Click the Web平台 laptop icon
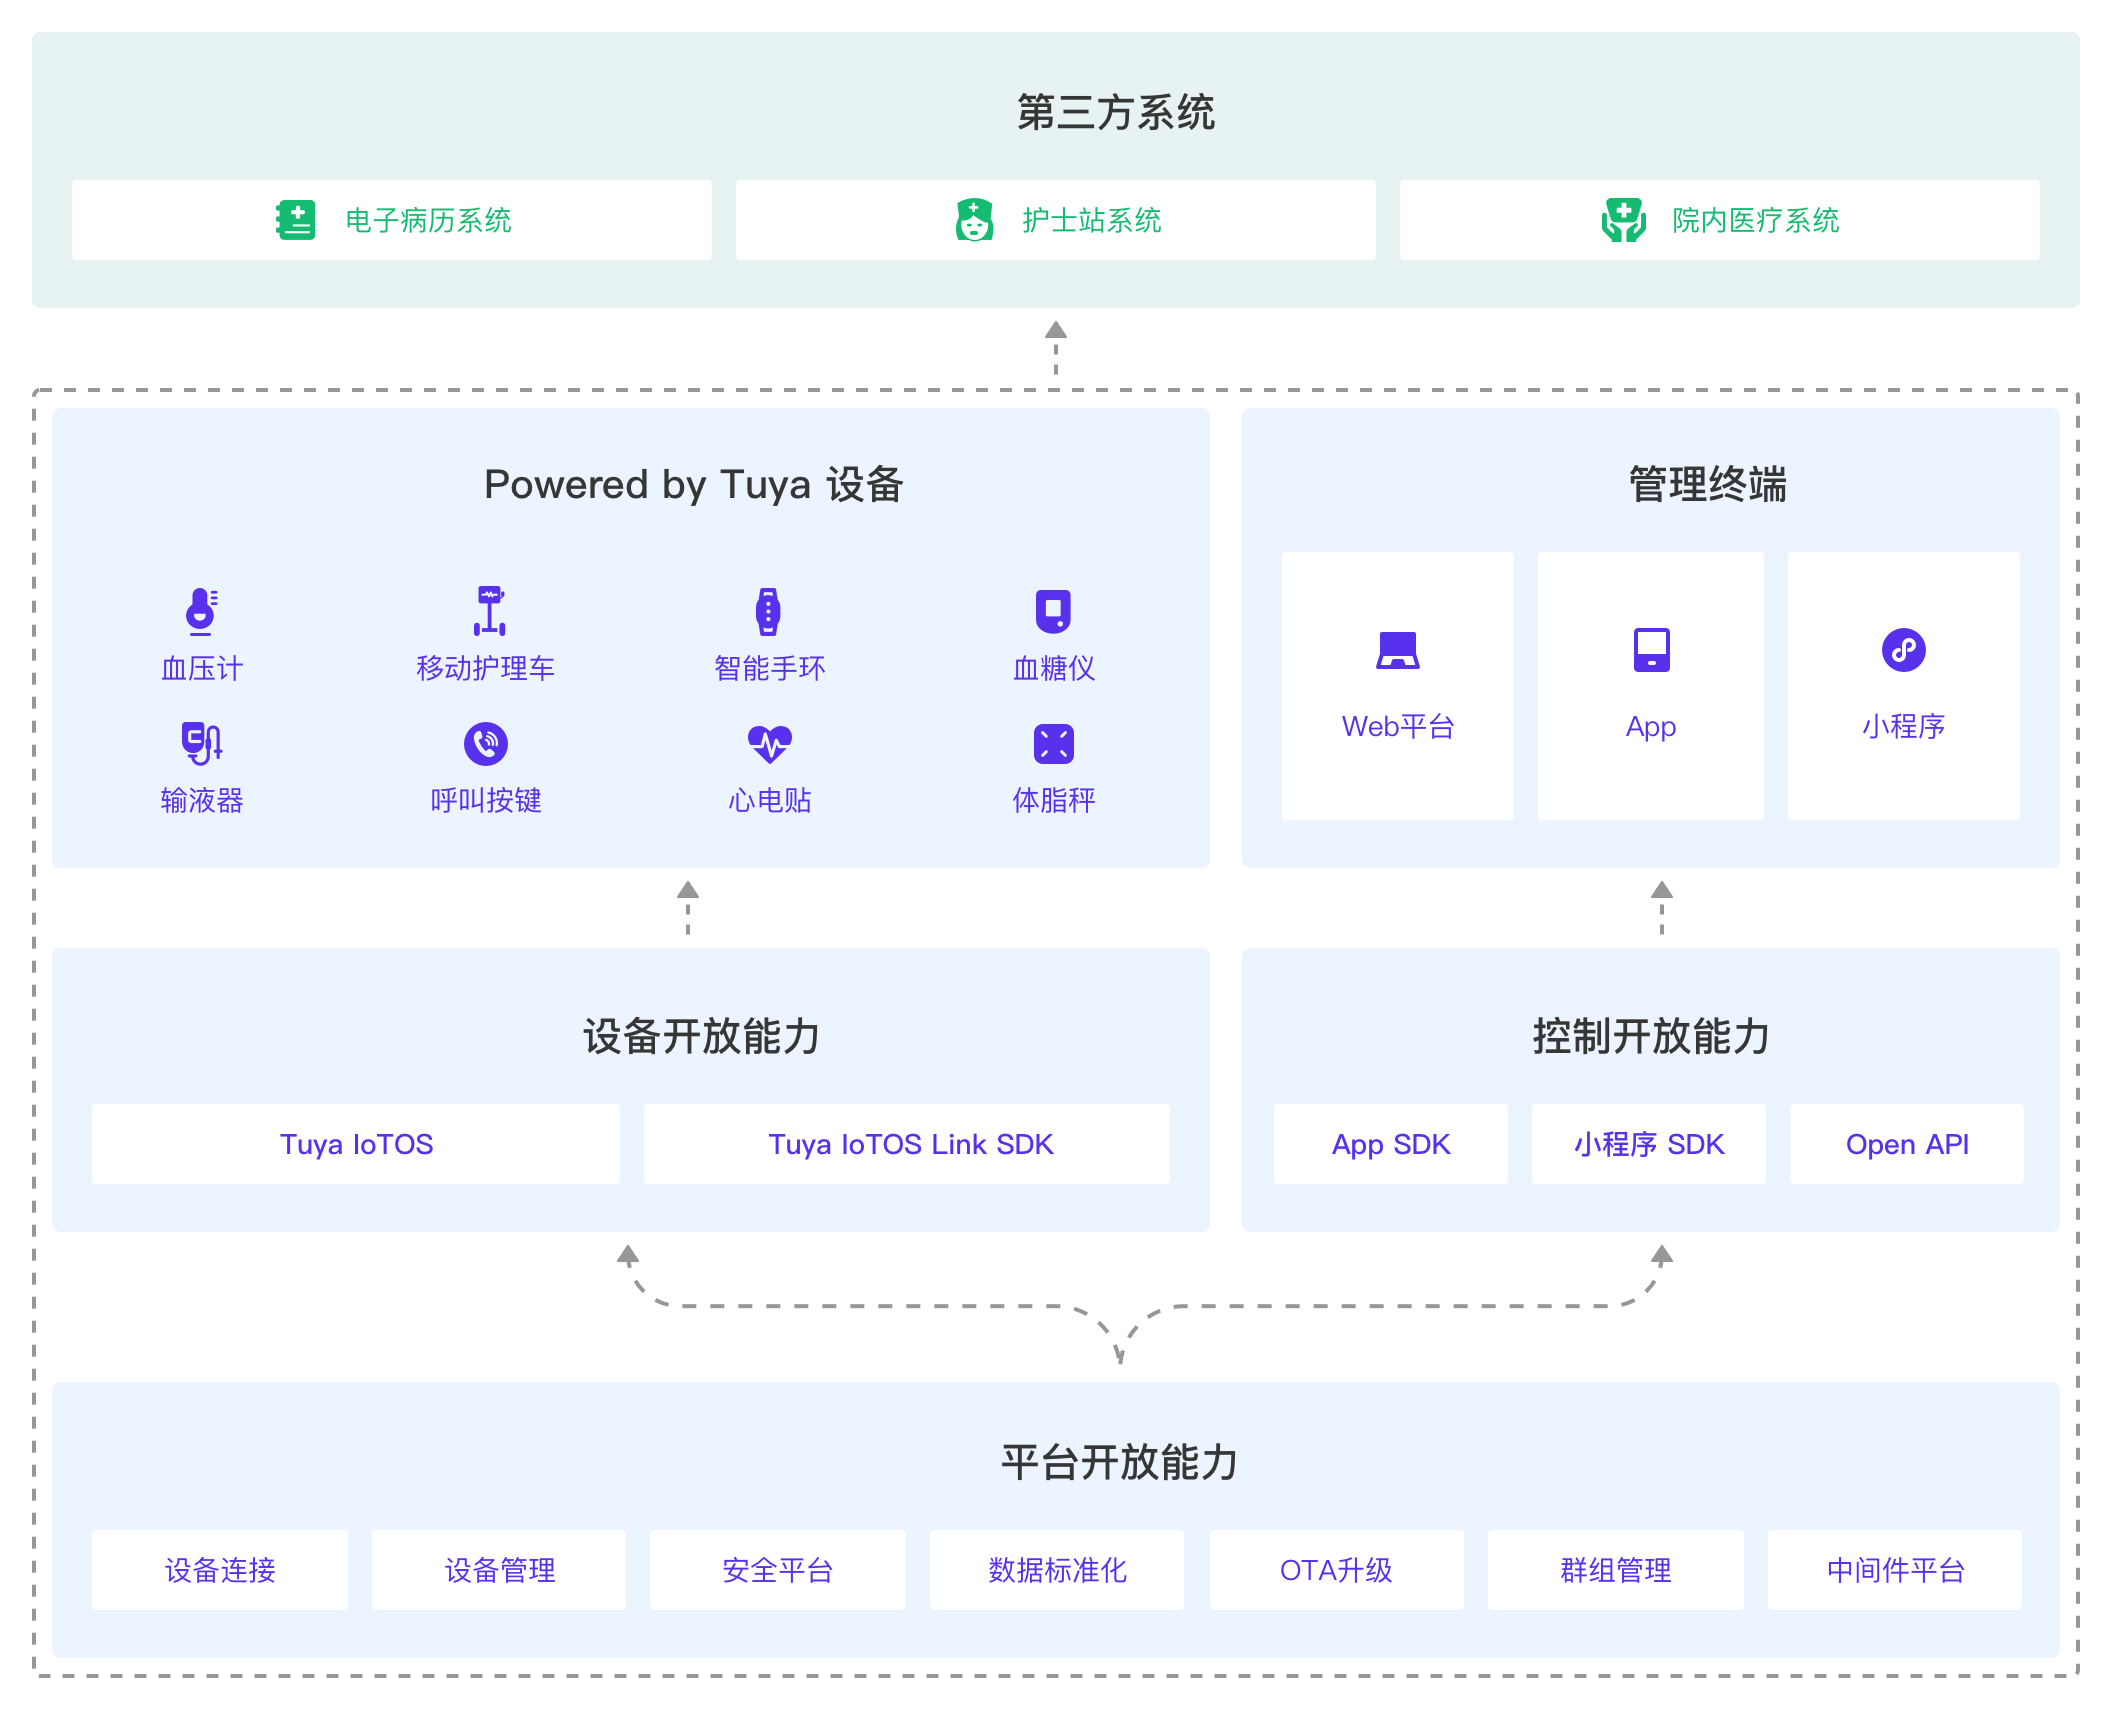 [x=1398, y=650]
